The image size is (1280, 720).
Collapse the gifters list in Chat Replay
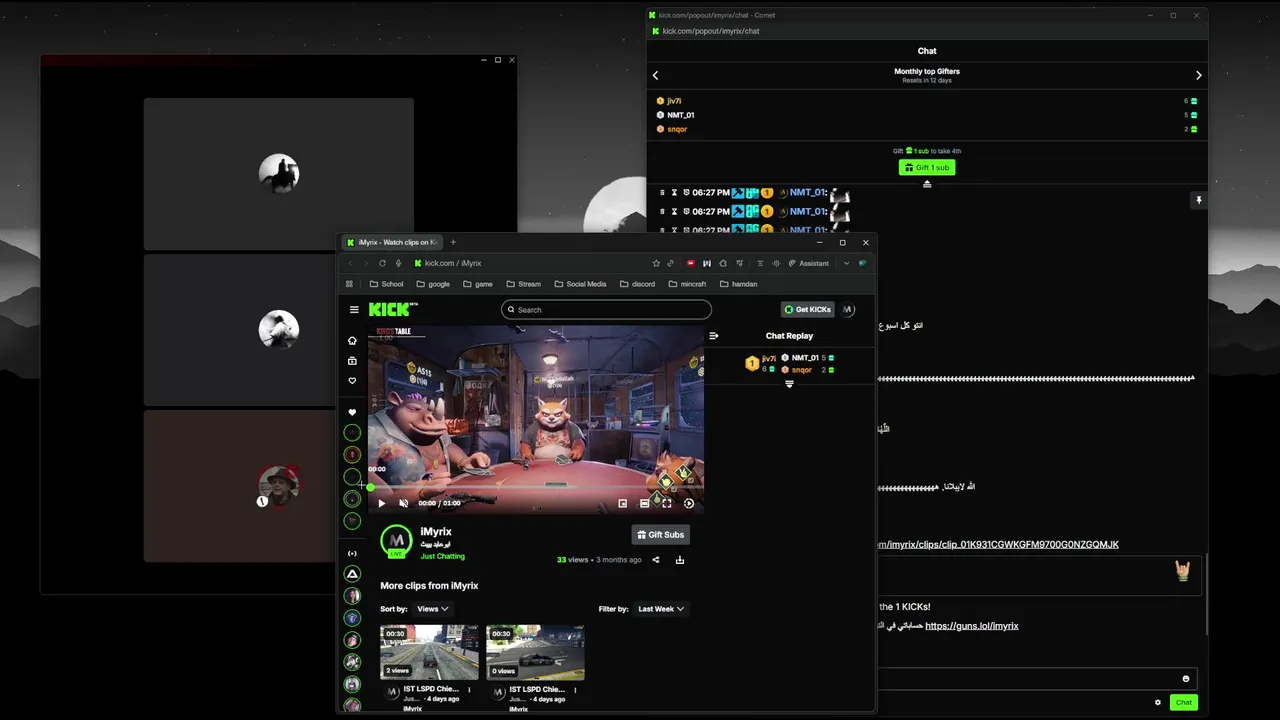(x=789, y=385)
